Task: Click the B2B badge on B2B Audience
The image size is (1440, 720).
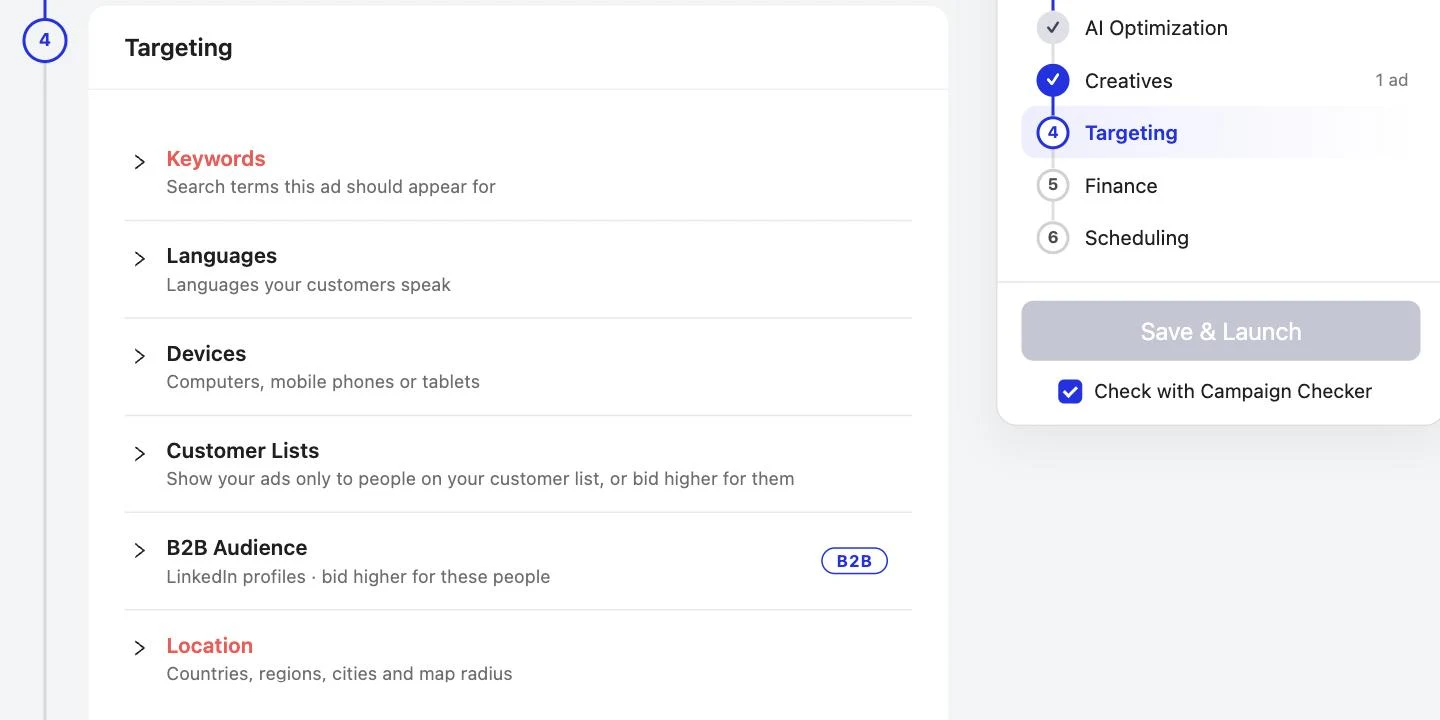Action: [854, 561]
